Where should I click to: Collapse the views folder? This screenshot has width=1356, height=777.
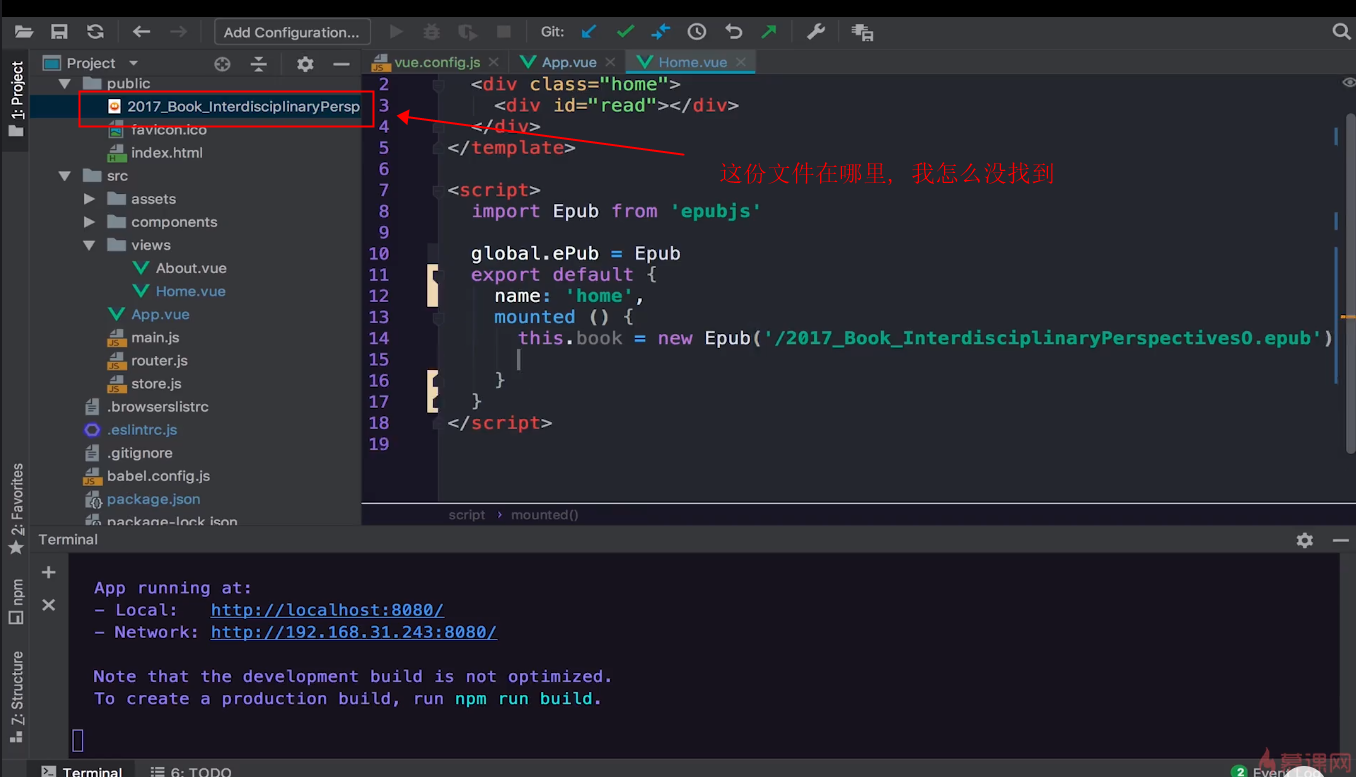pyautogui.click(x=89, y=245)
